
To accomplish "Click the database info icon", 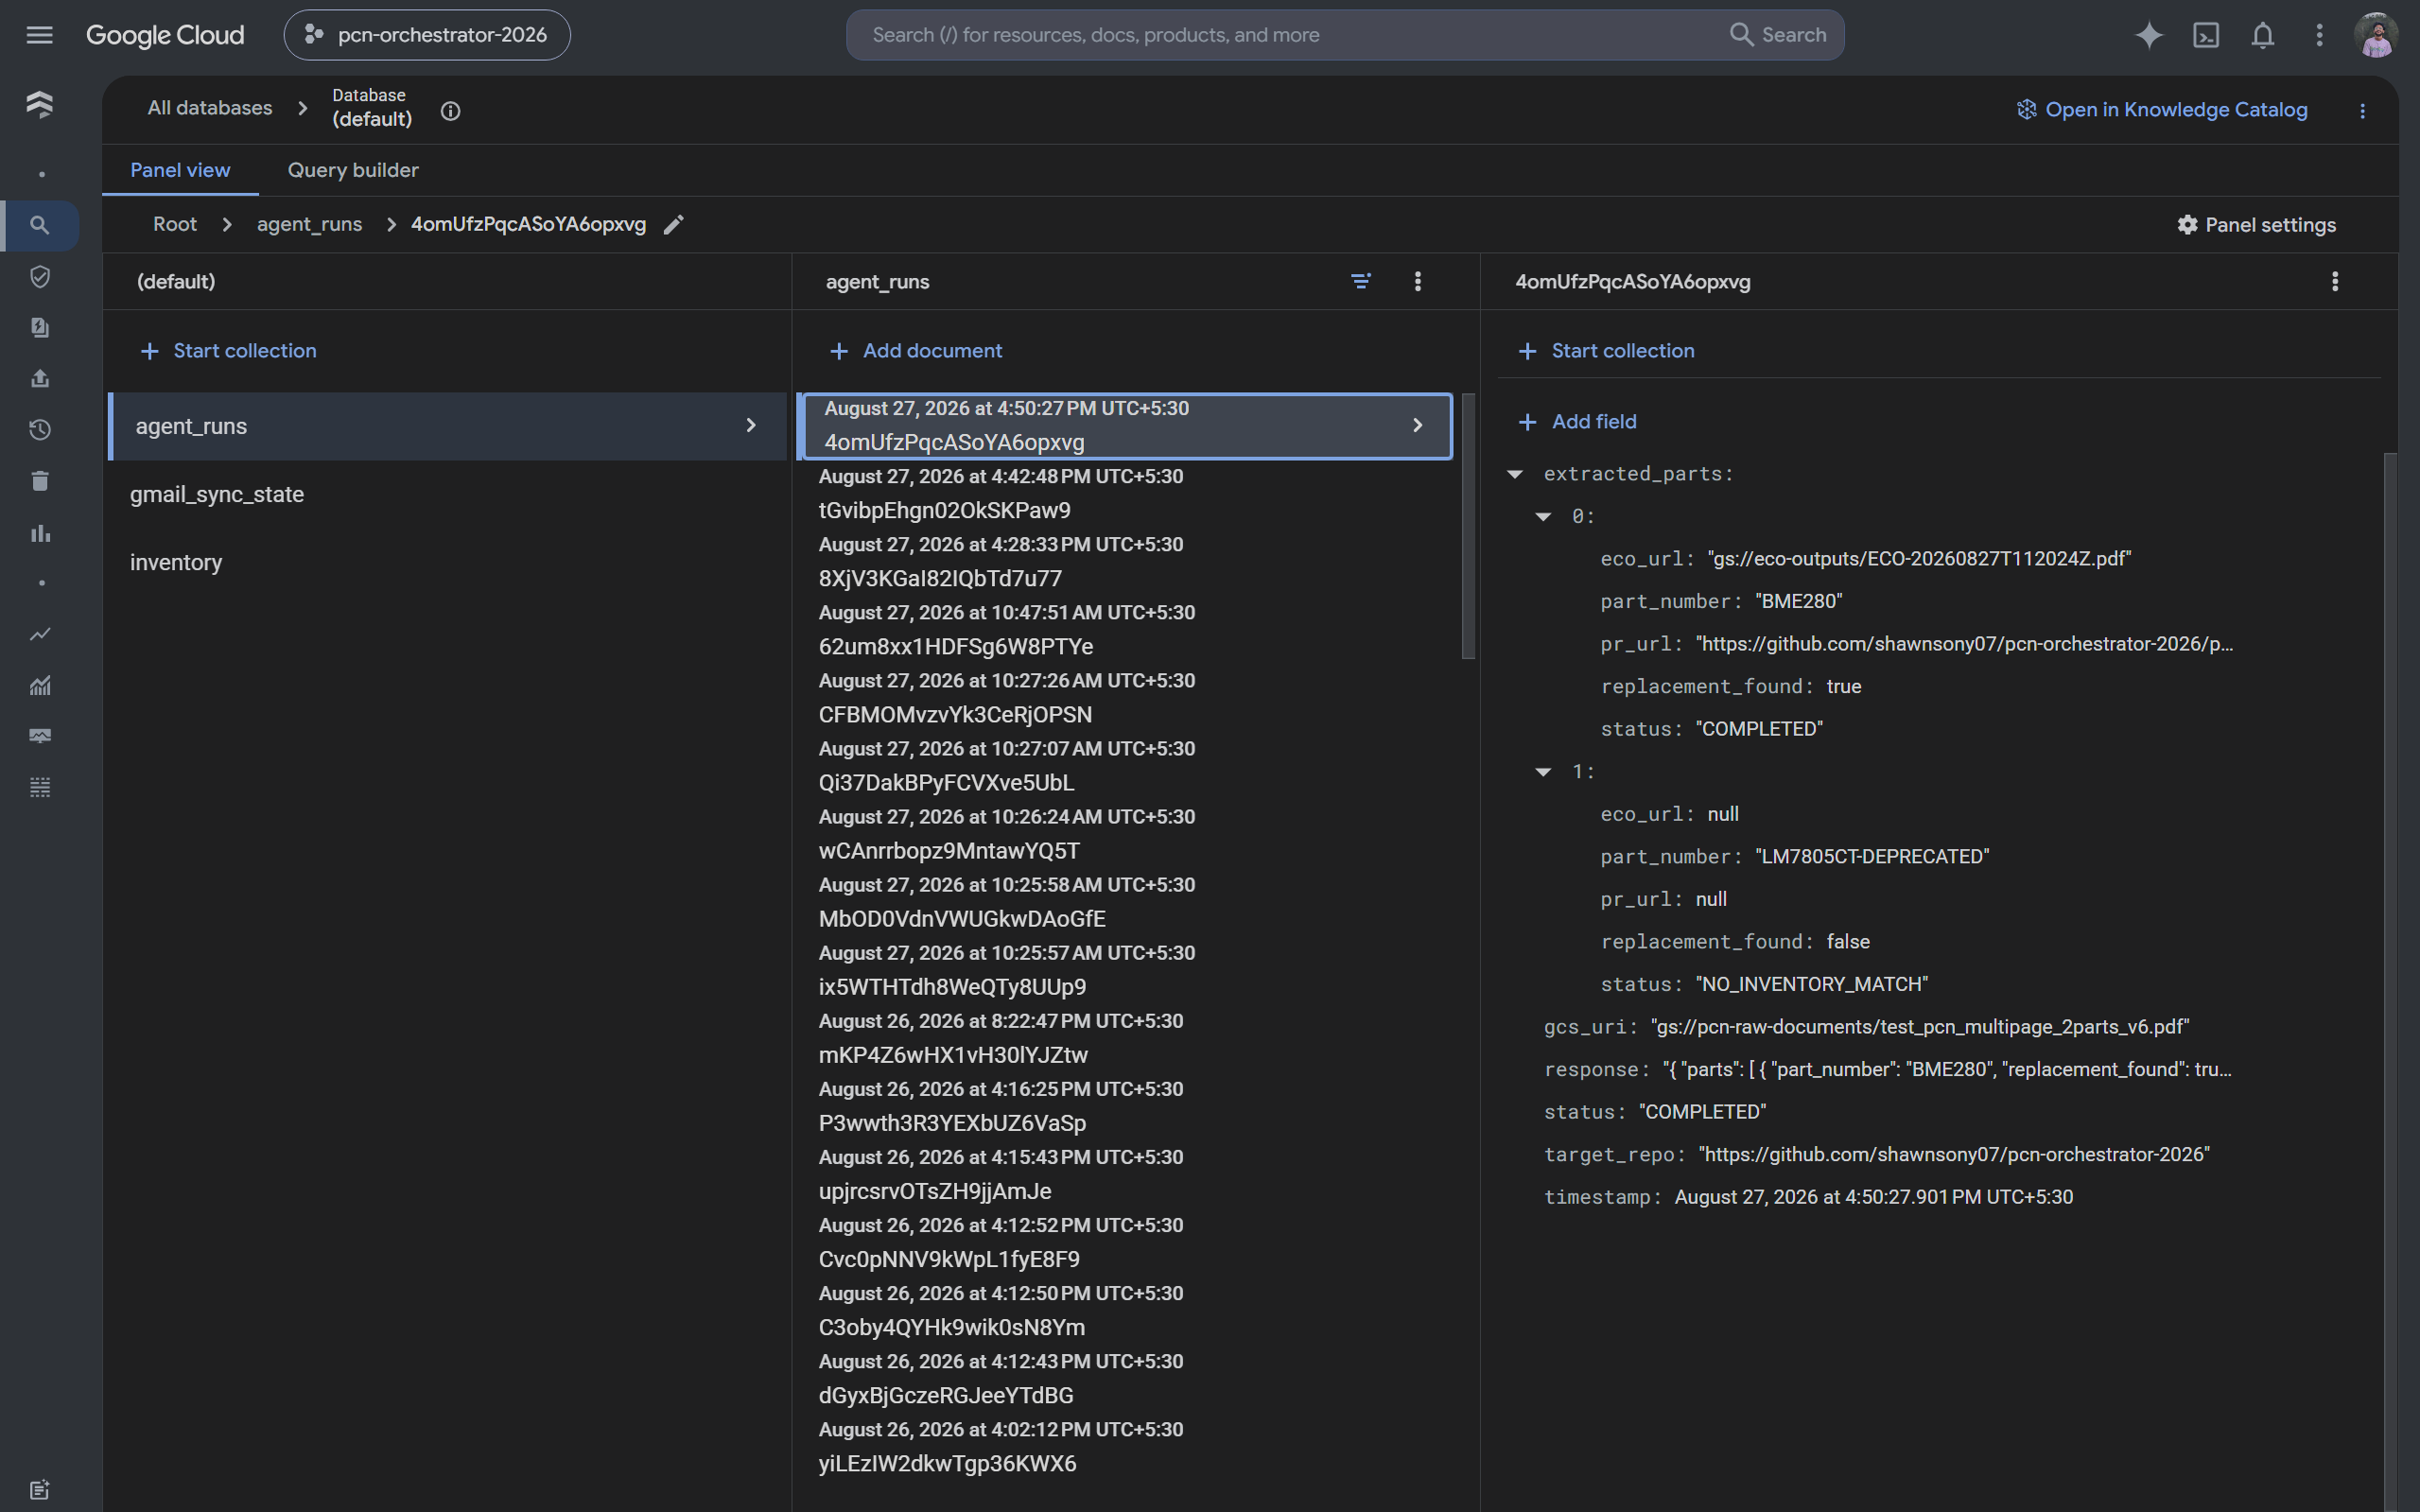I will coord(450,111).
